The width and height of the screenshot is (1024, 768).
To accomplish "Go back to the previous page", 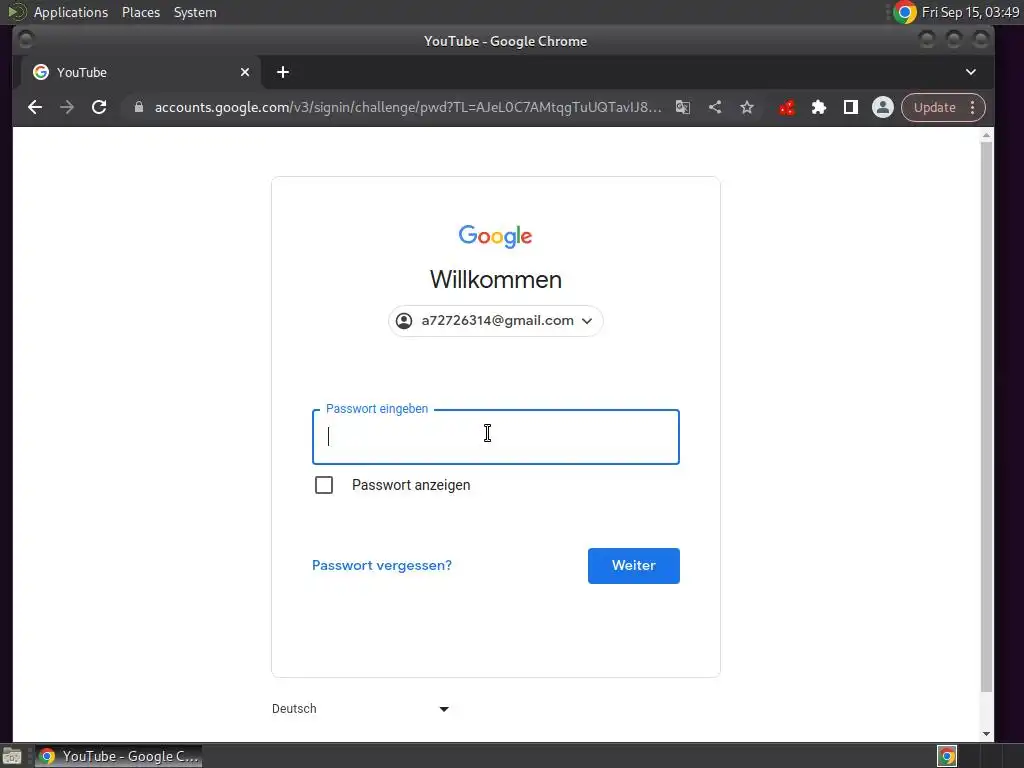I will tap(35, 107).
